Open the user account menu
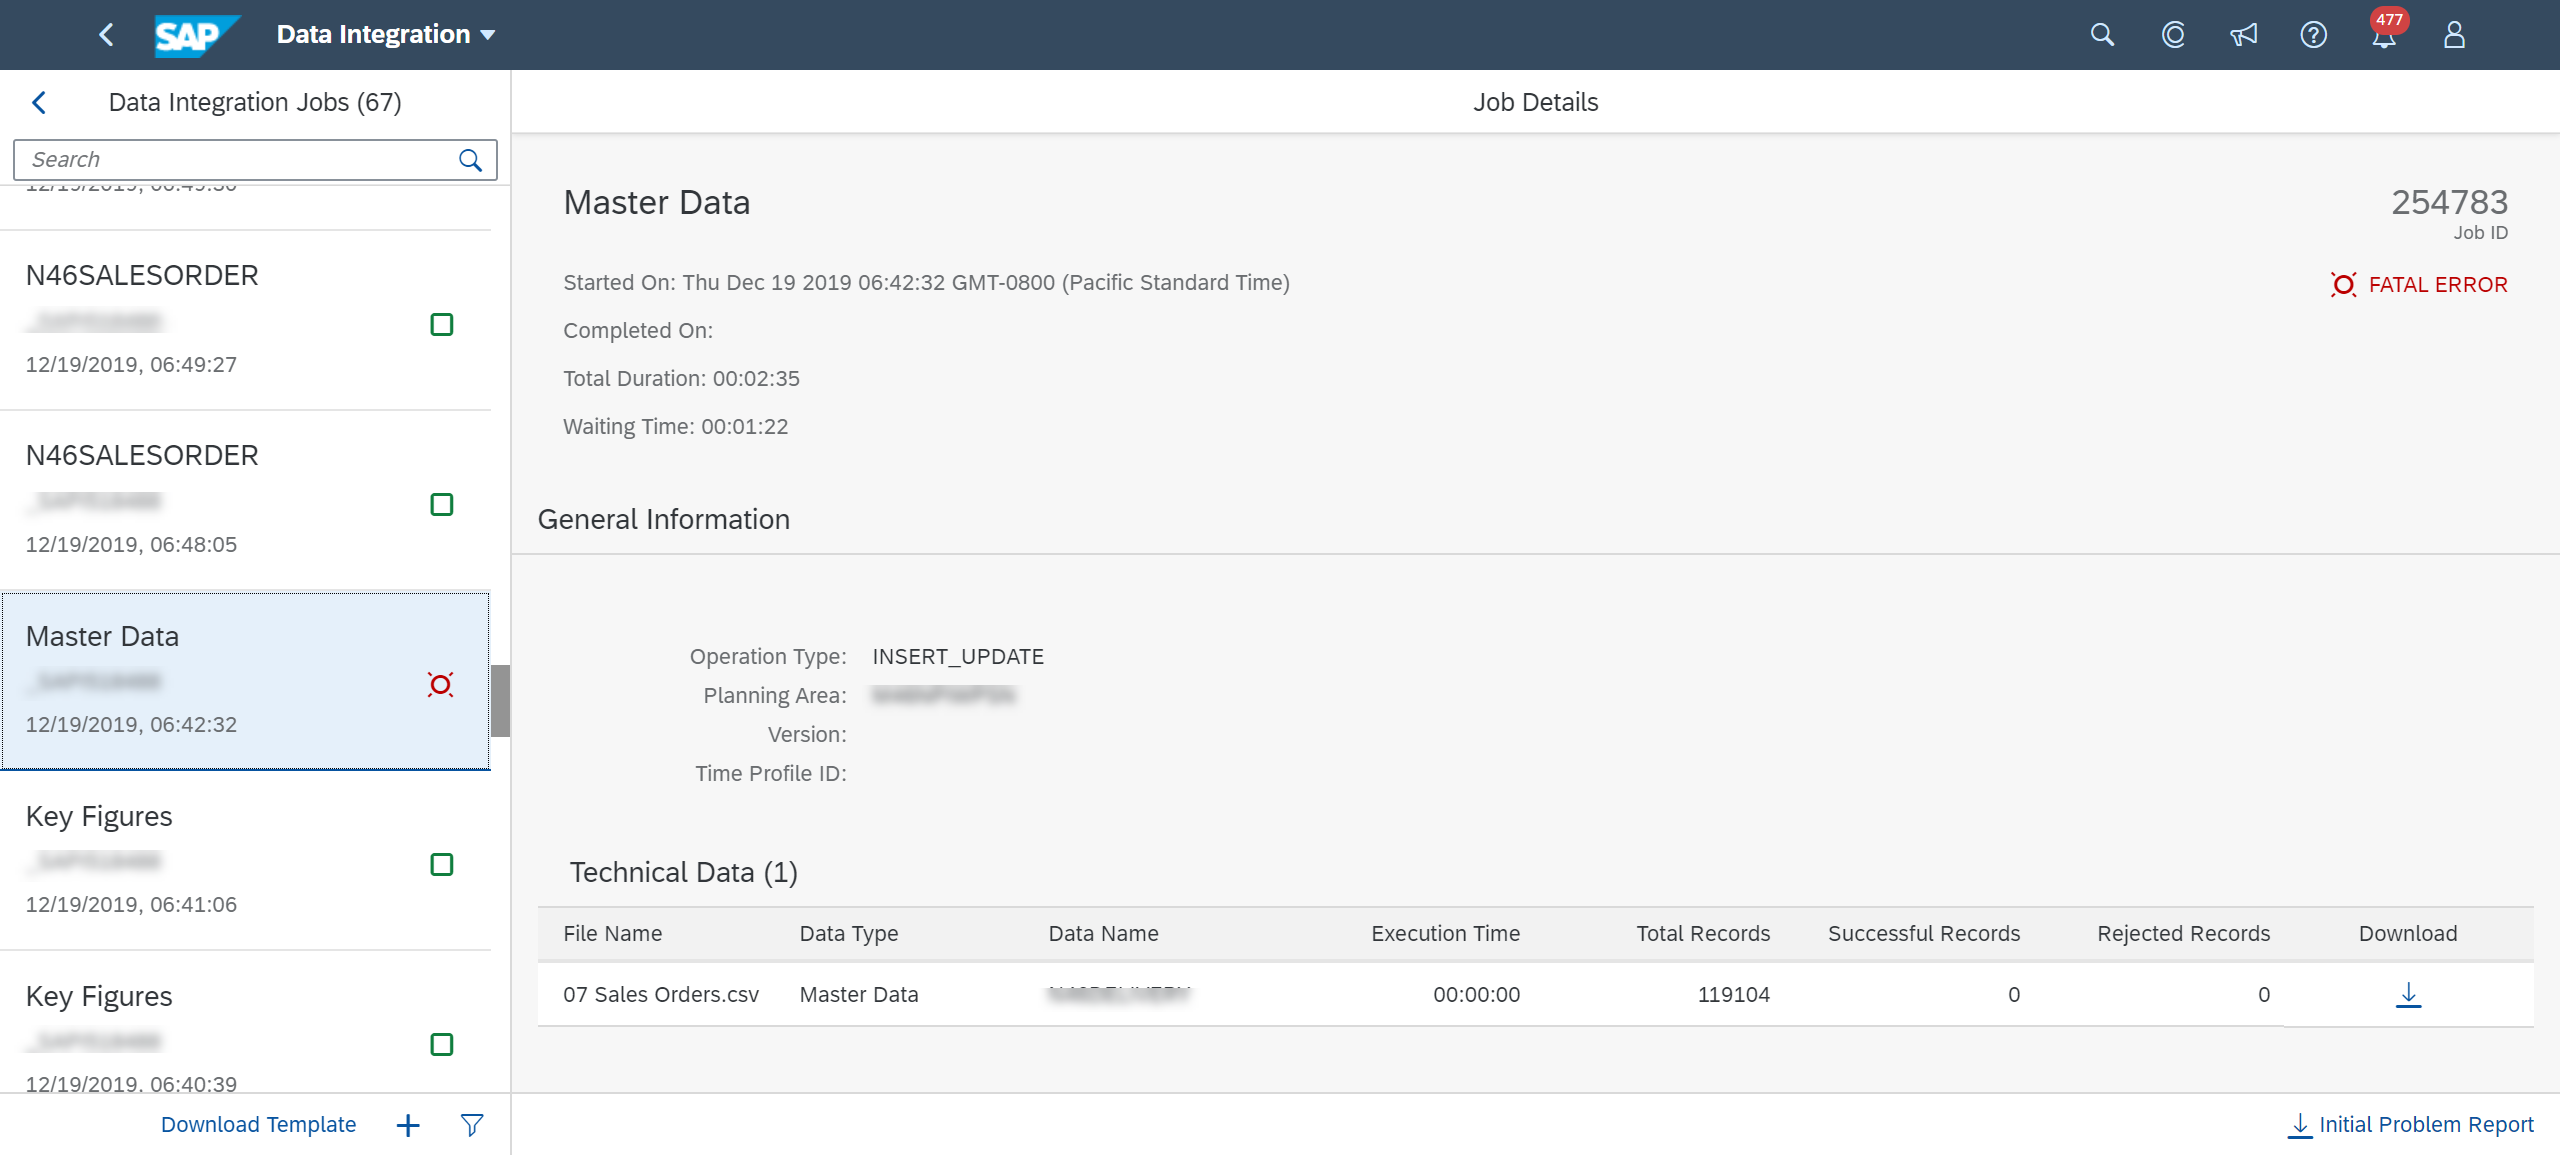The width and height of the screenshot is (2560, 1155). 2454,34
